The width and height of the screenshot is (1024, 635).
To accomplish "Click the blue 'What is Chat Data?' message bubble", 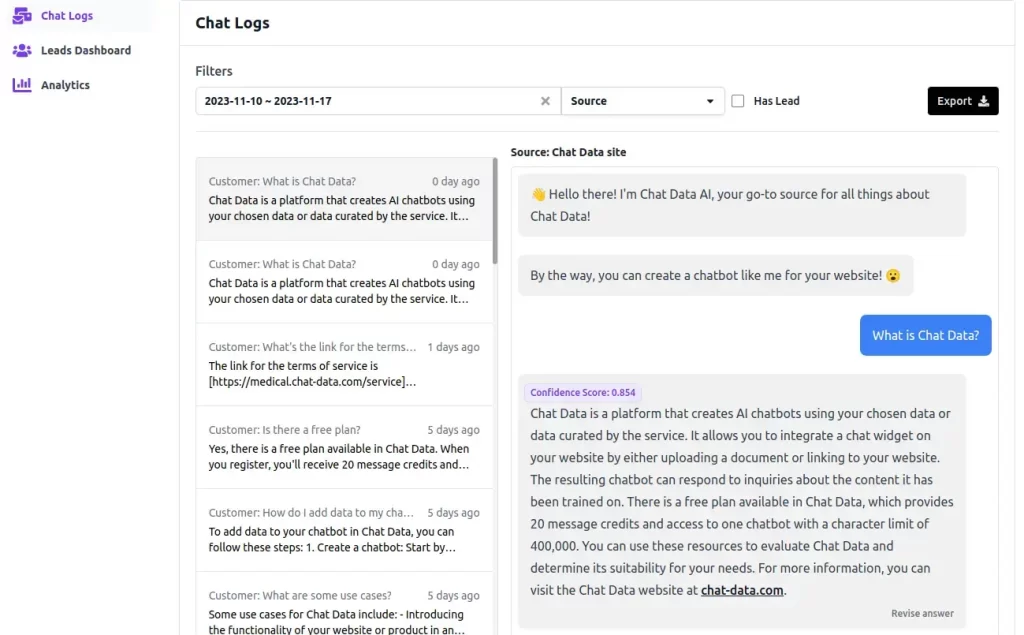I will [925, 336].
